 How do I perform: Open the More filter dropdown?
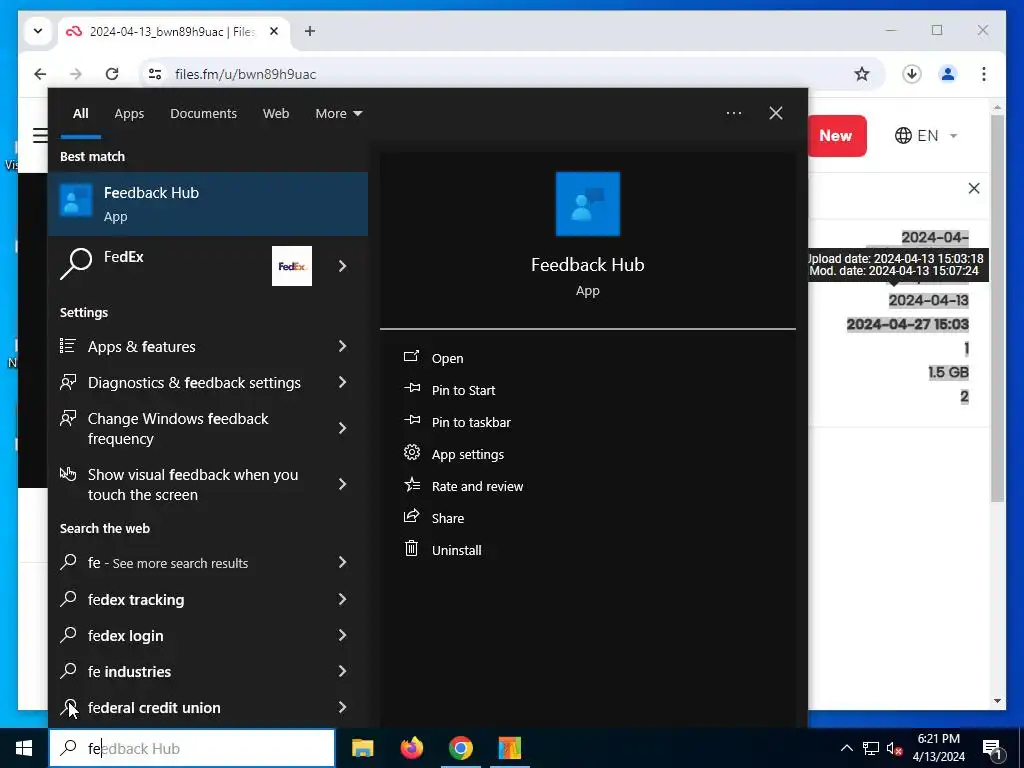(338, 113)
